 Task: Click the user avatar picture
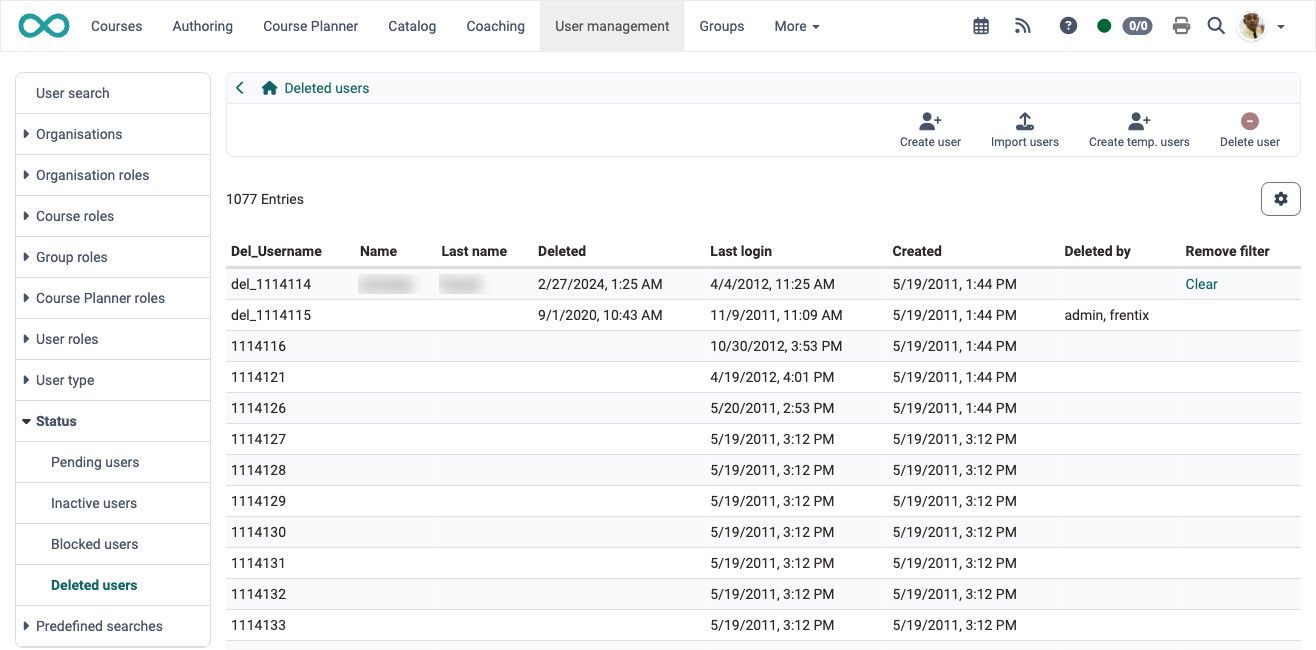1252,26
